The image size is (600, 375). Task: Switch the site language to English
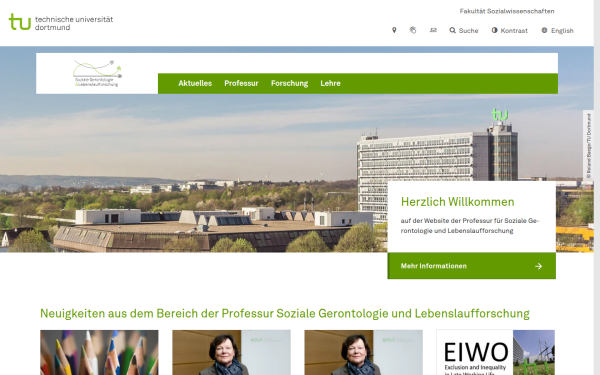pos(558,31)
